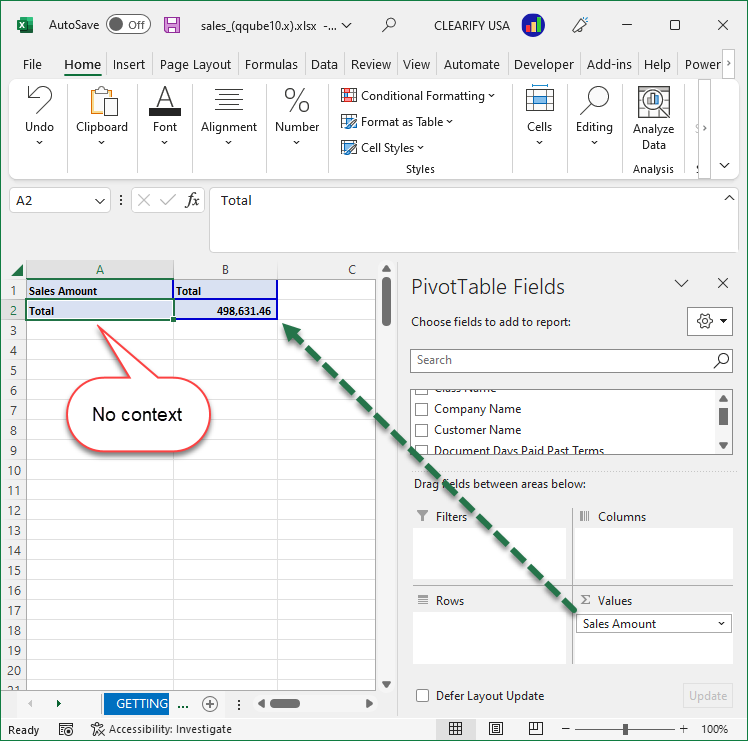Click the cancel X in formula bar
The image size is (748, 741).
click(144, 200)
